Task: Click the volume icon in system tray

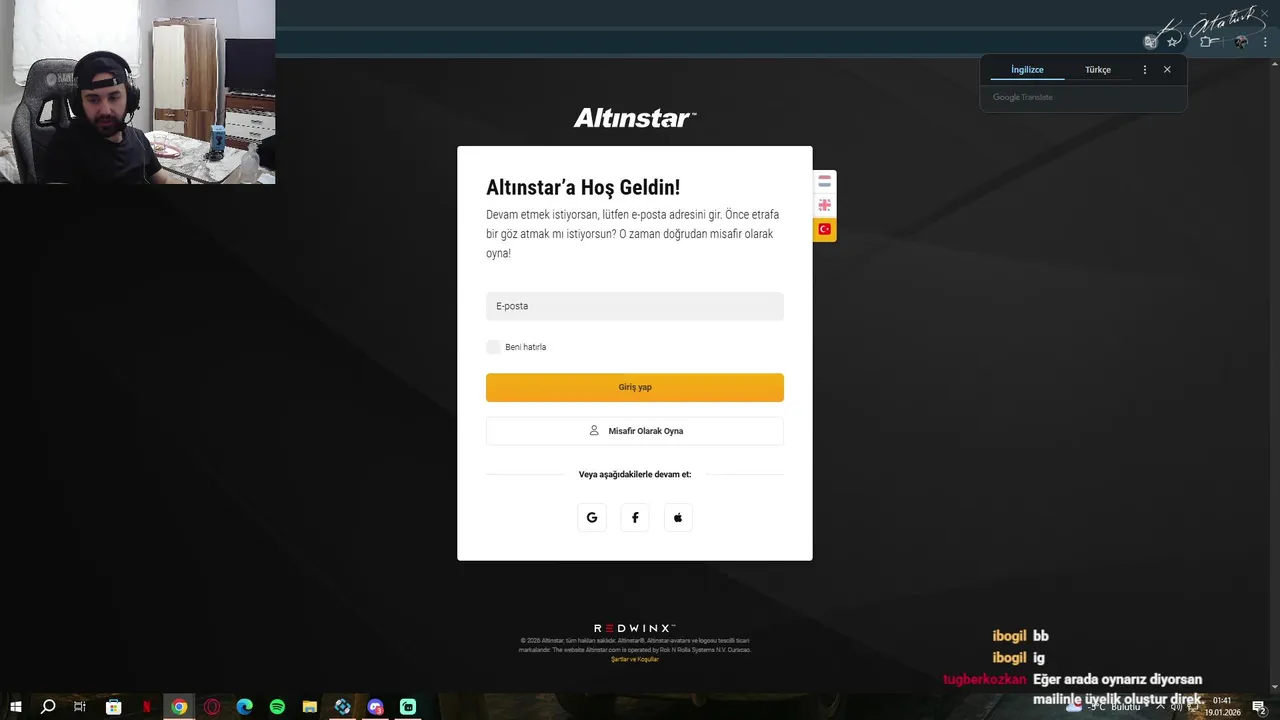Action: [x=1177, y=707]
